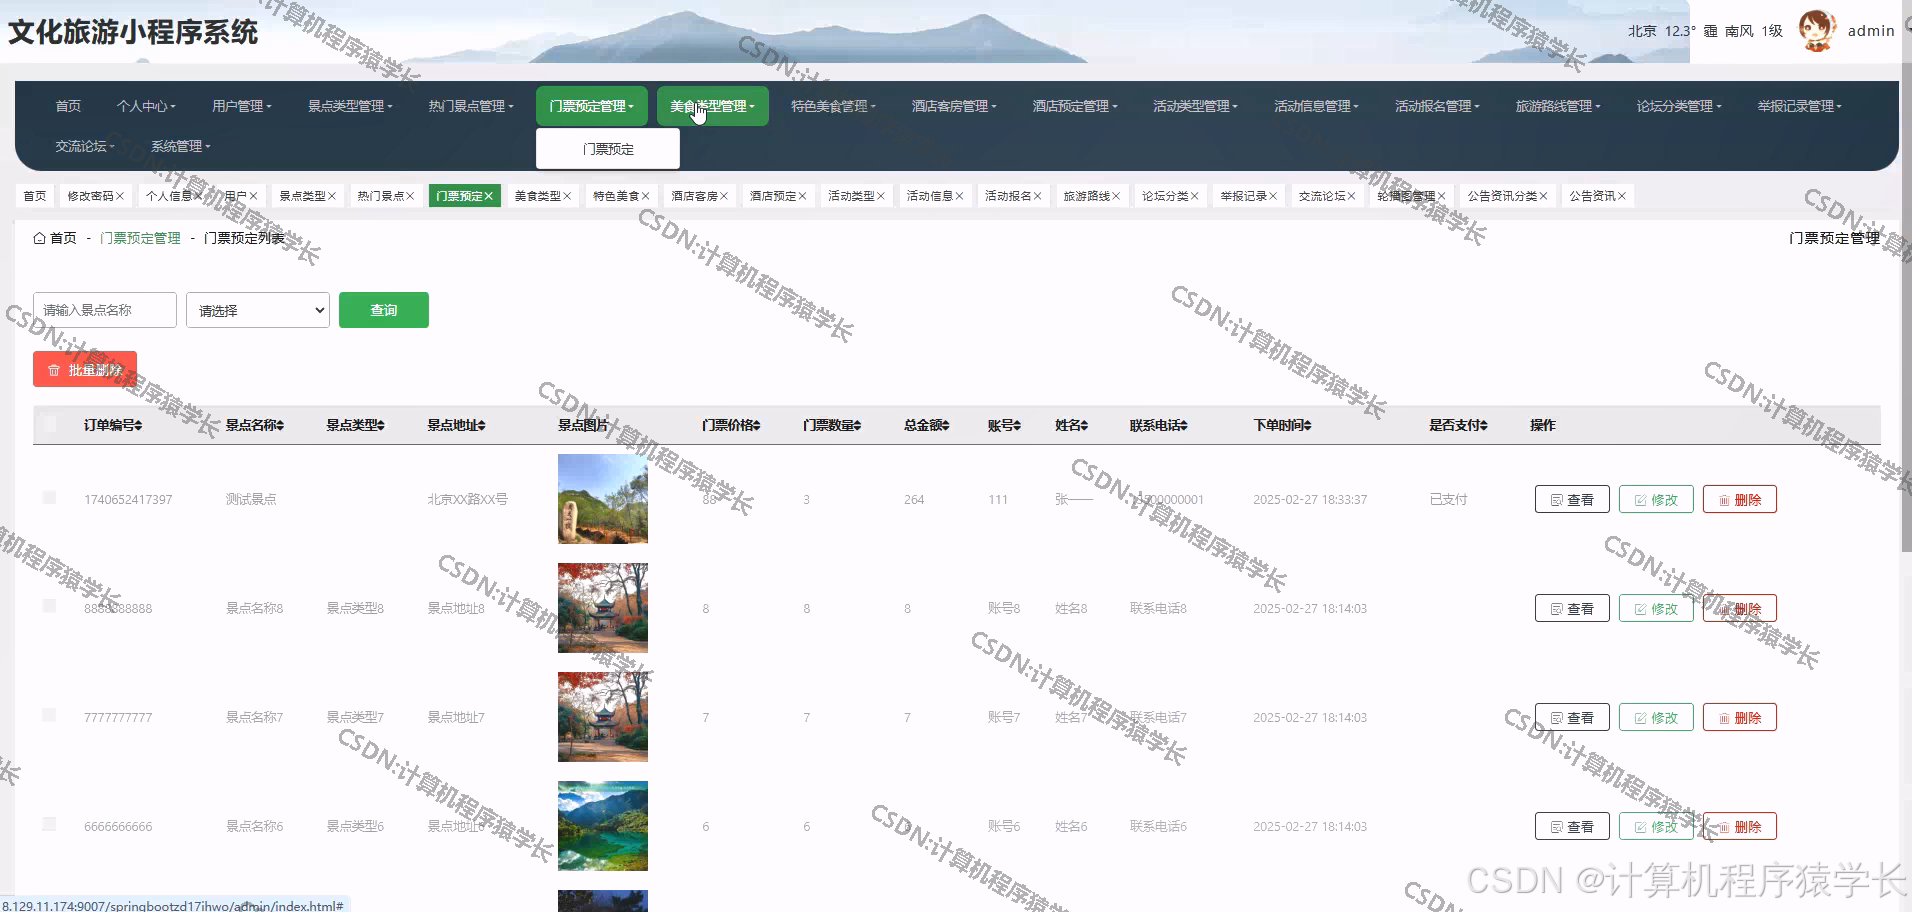Close the 公告资讯 tab X icon
Viewport: 1912px width, 912px height.
[1622, 196]
